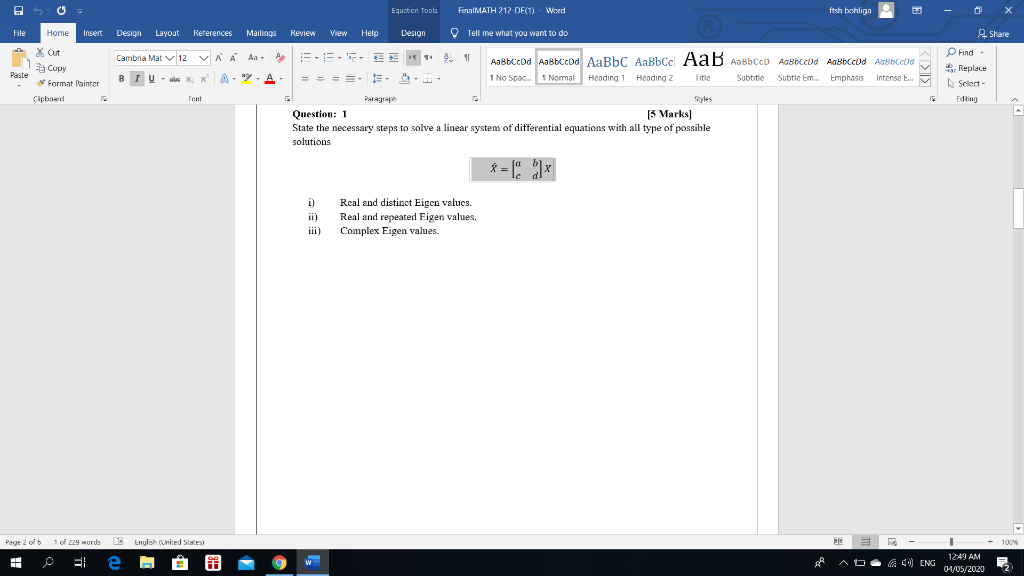
Task: Apply subscript to selected text
Action: 189,78
